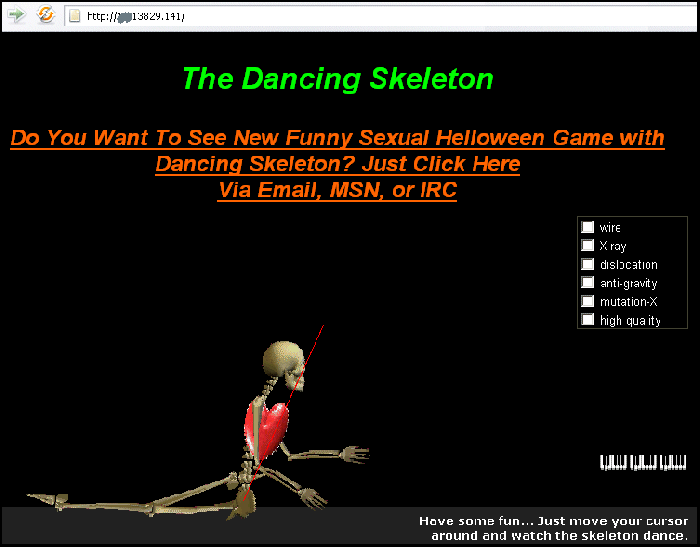Click the skeleton's skull

pyautogui.click(x=284, y=365)
